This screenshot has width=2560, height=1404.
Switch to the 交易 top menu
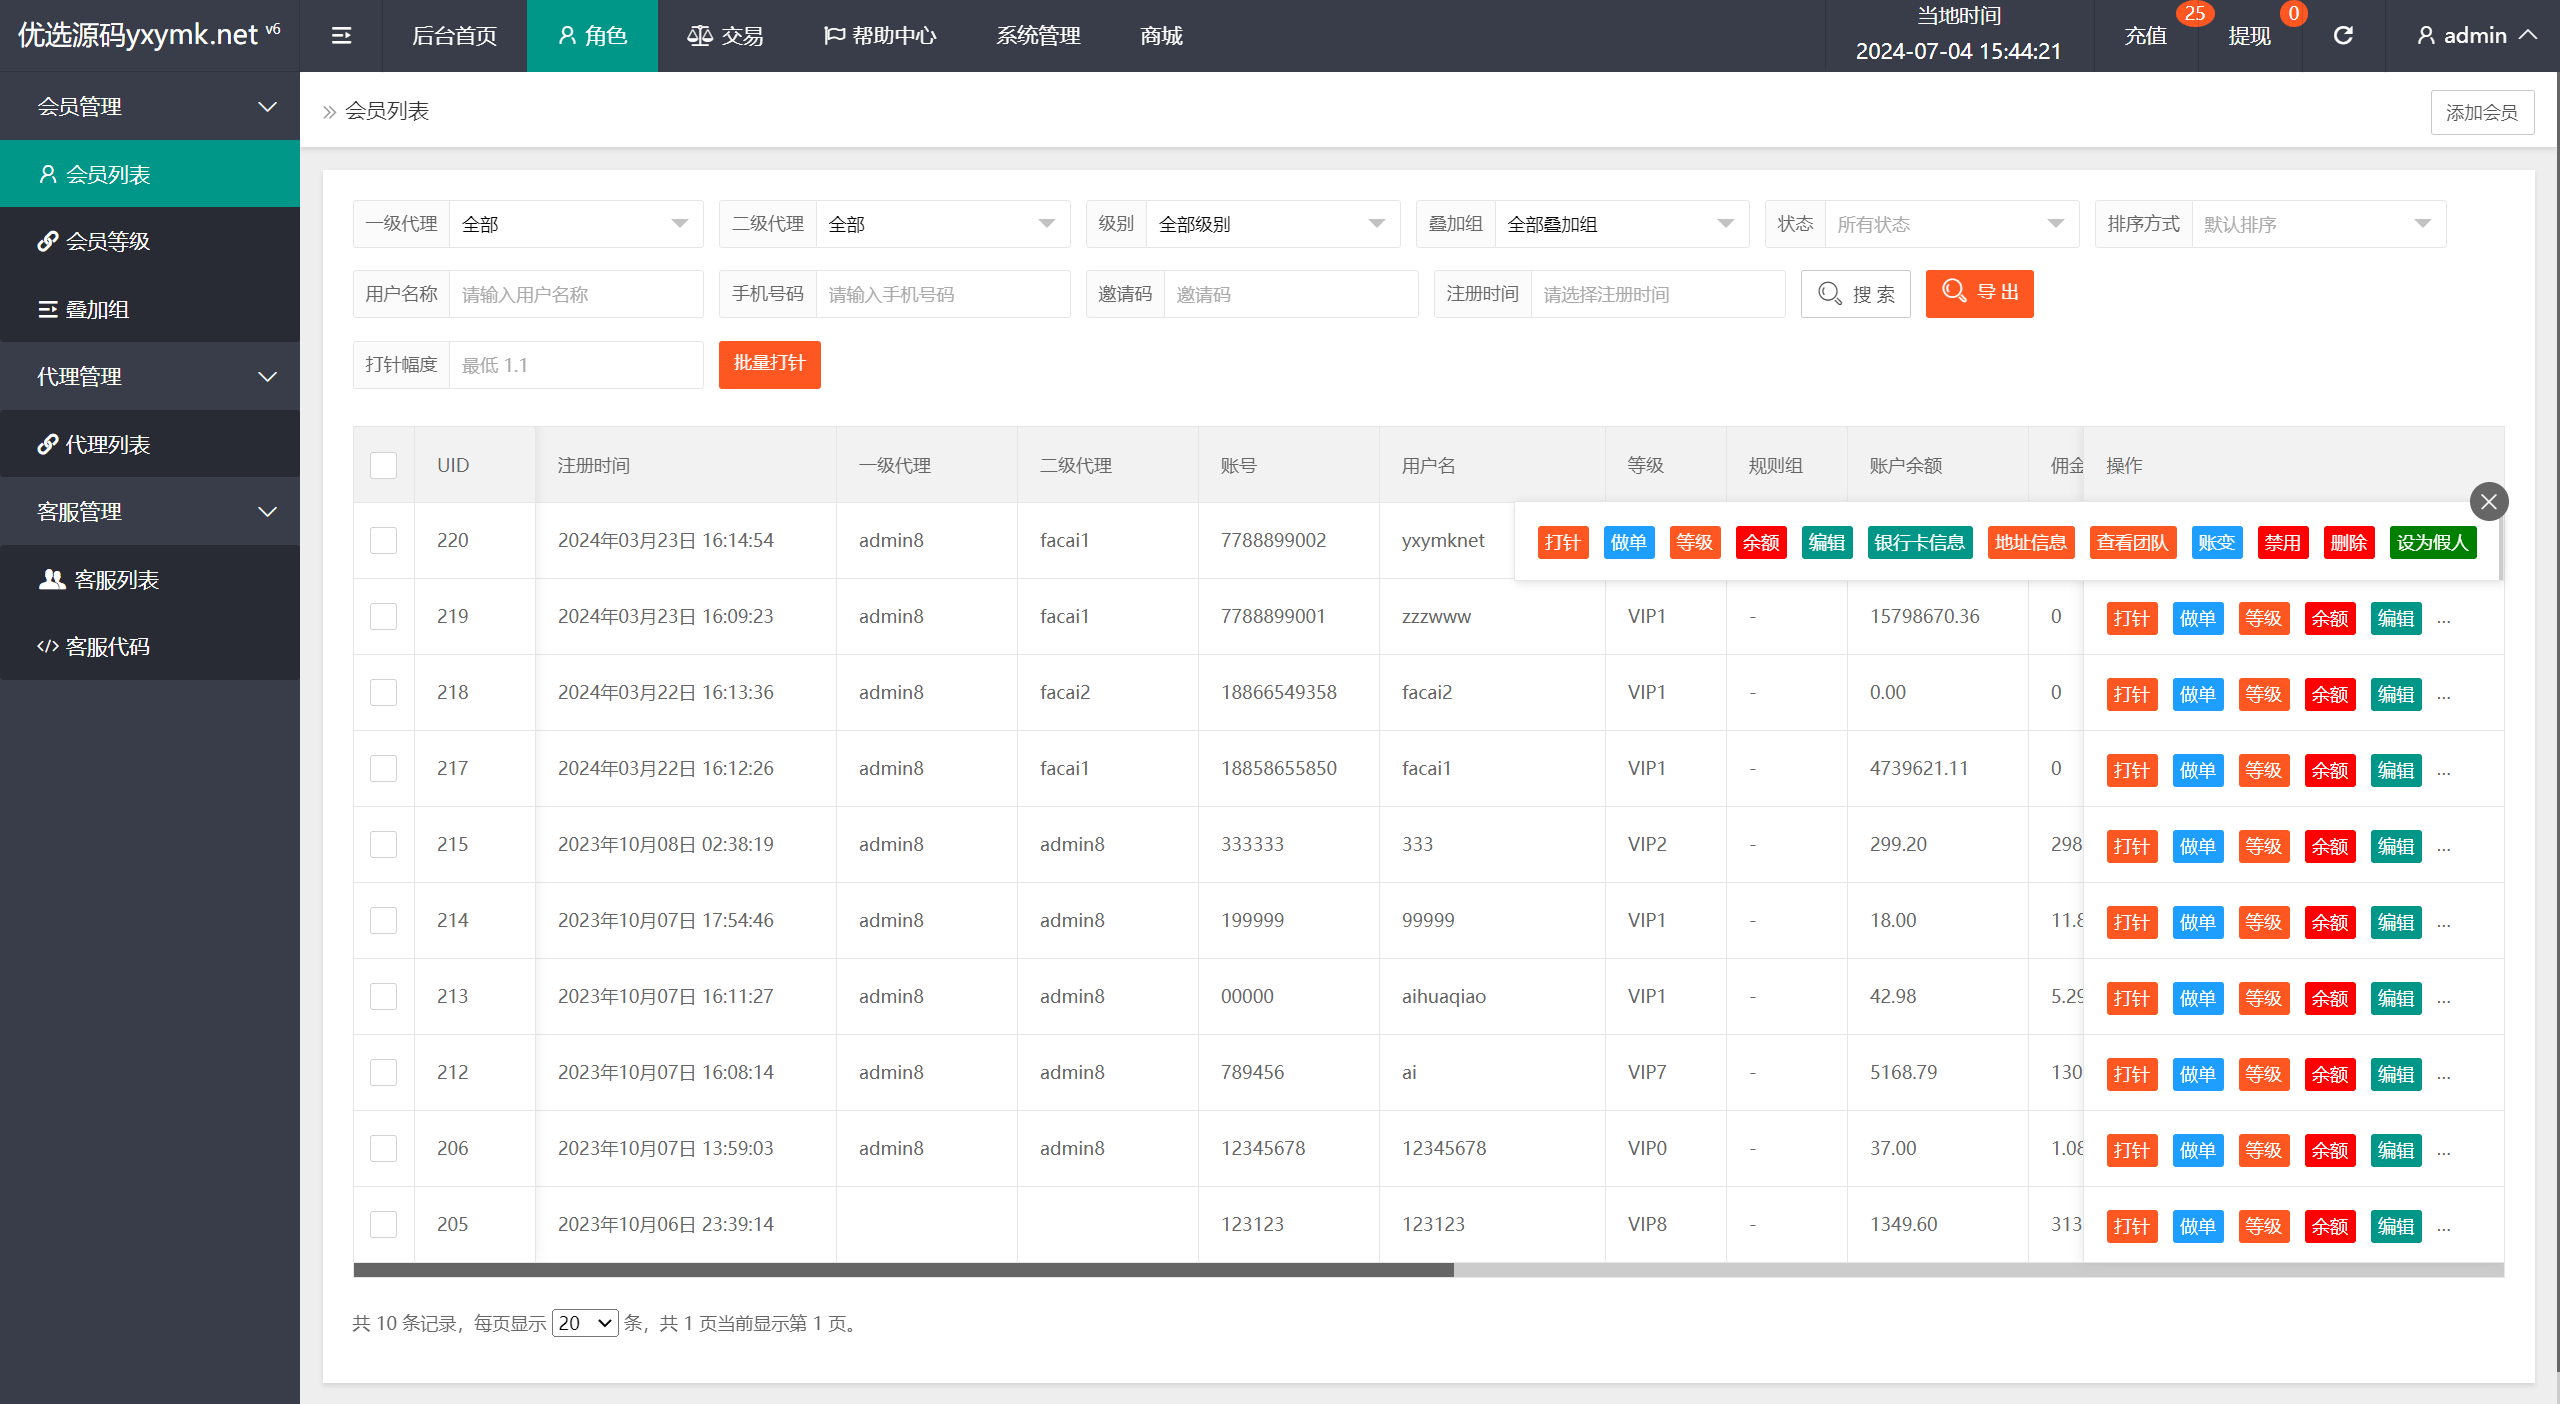[725, 36]
